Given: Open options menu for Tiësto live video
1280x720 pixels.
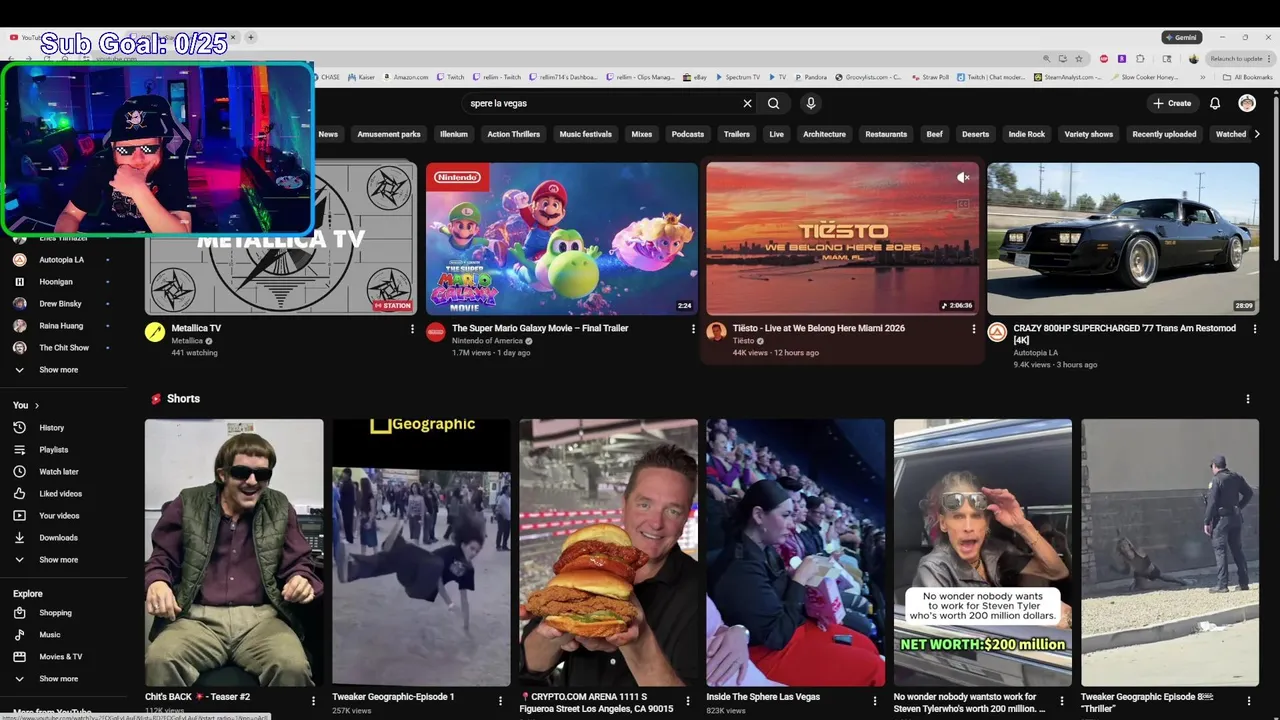Looking at the screenshot, I should [973, 328].
